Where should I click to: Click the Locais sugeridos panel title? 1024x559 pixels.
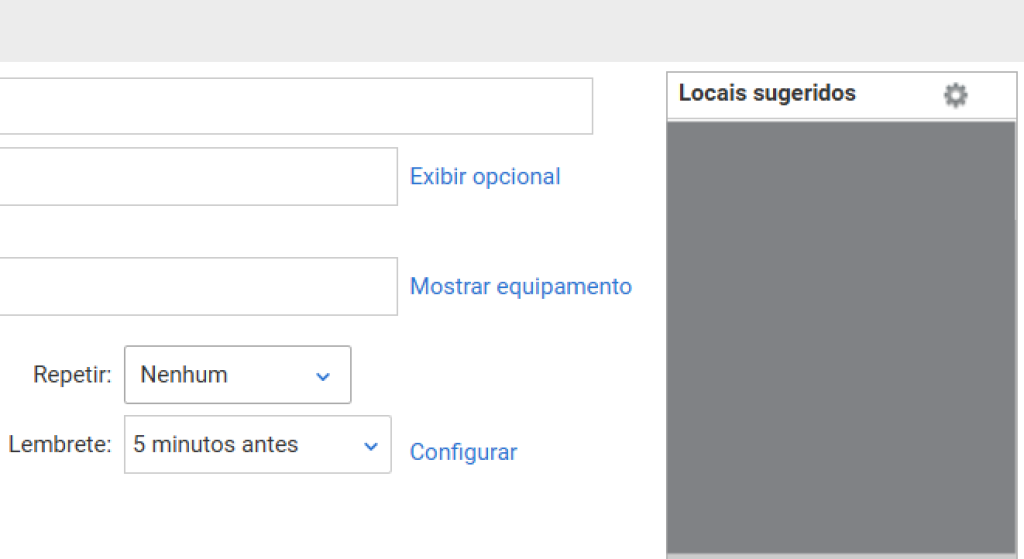pyautogui.click(x=767, y=94)
